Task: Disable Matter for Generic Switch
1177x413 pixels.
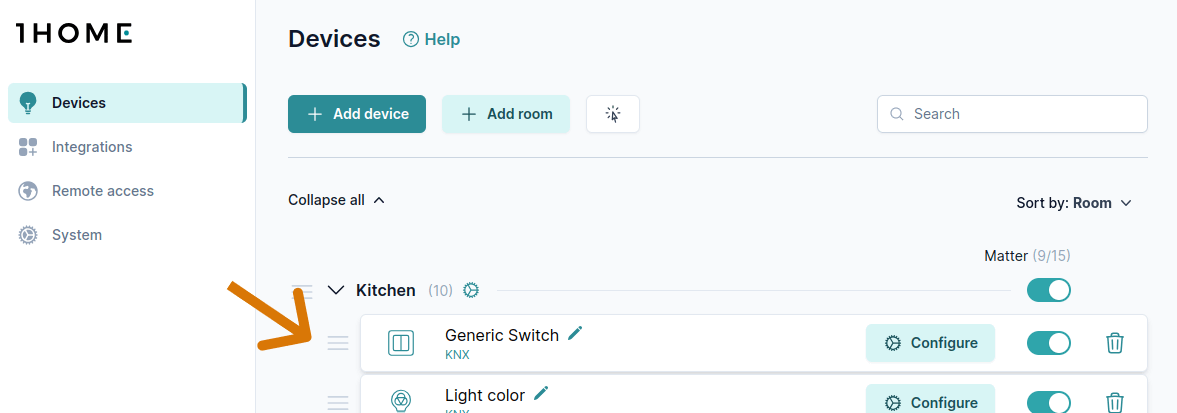Action: [1048, 343]
